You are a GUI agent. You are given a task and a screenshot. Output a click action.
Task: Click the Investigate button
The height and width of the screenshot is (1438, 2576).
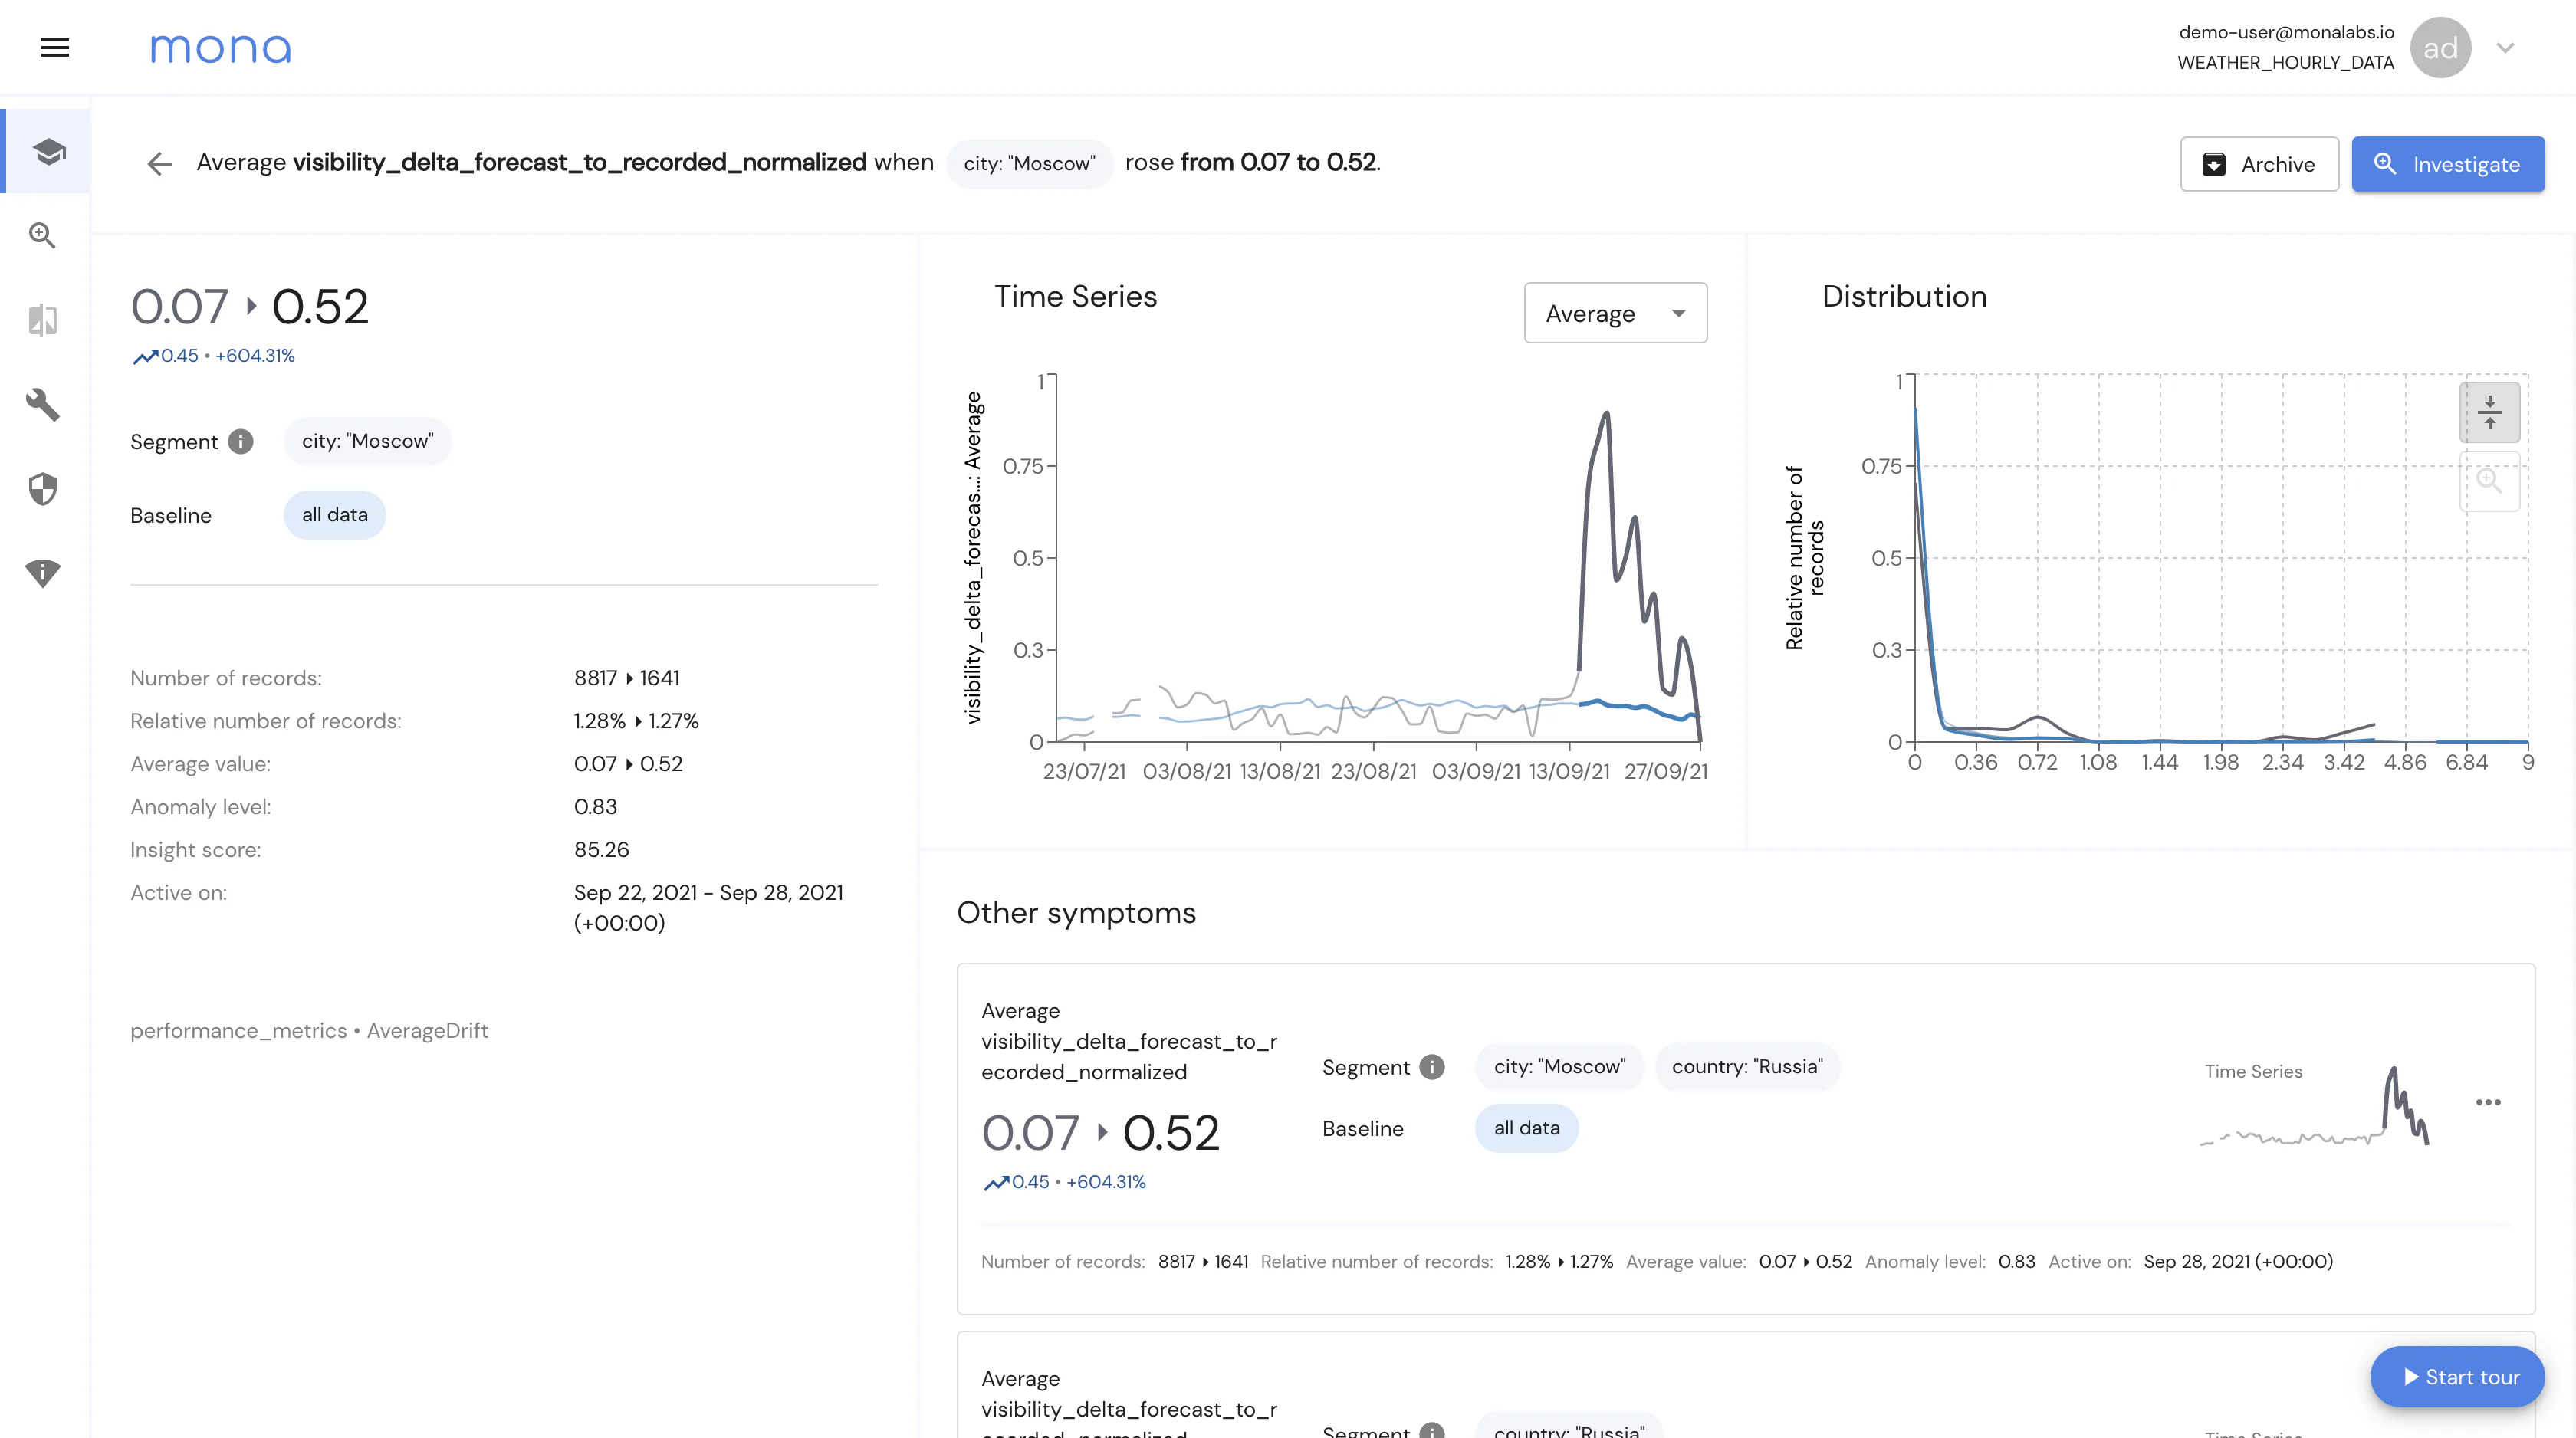click(x=2447, y=164)
